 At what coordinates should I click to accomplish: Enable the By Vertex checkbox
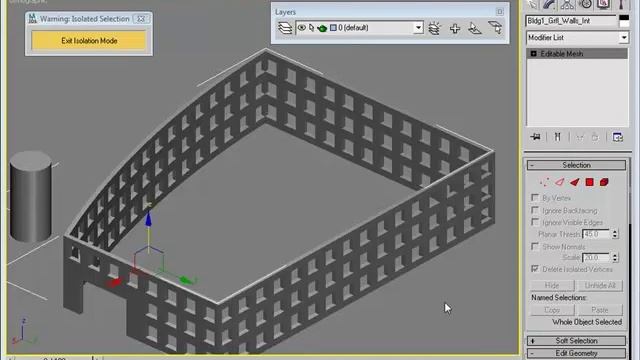pyautogui.click(x=535, y=198)
